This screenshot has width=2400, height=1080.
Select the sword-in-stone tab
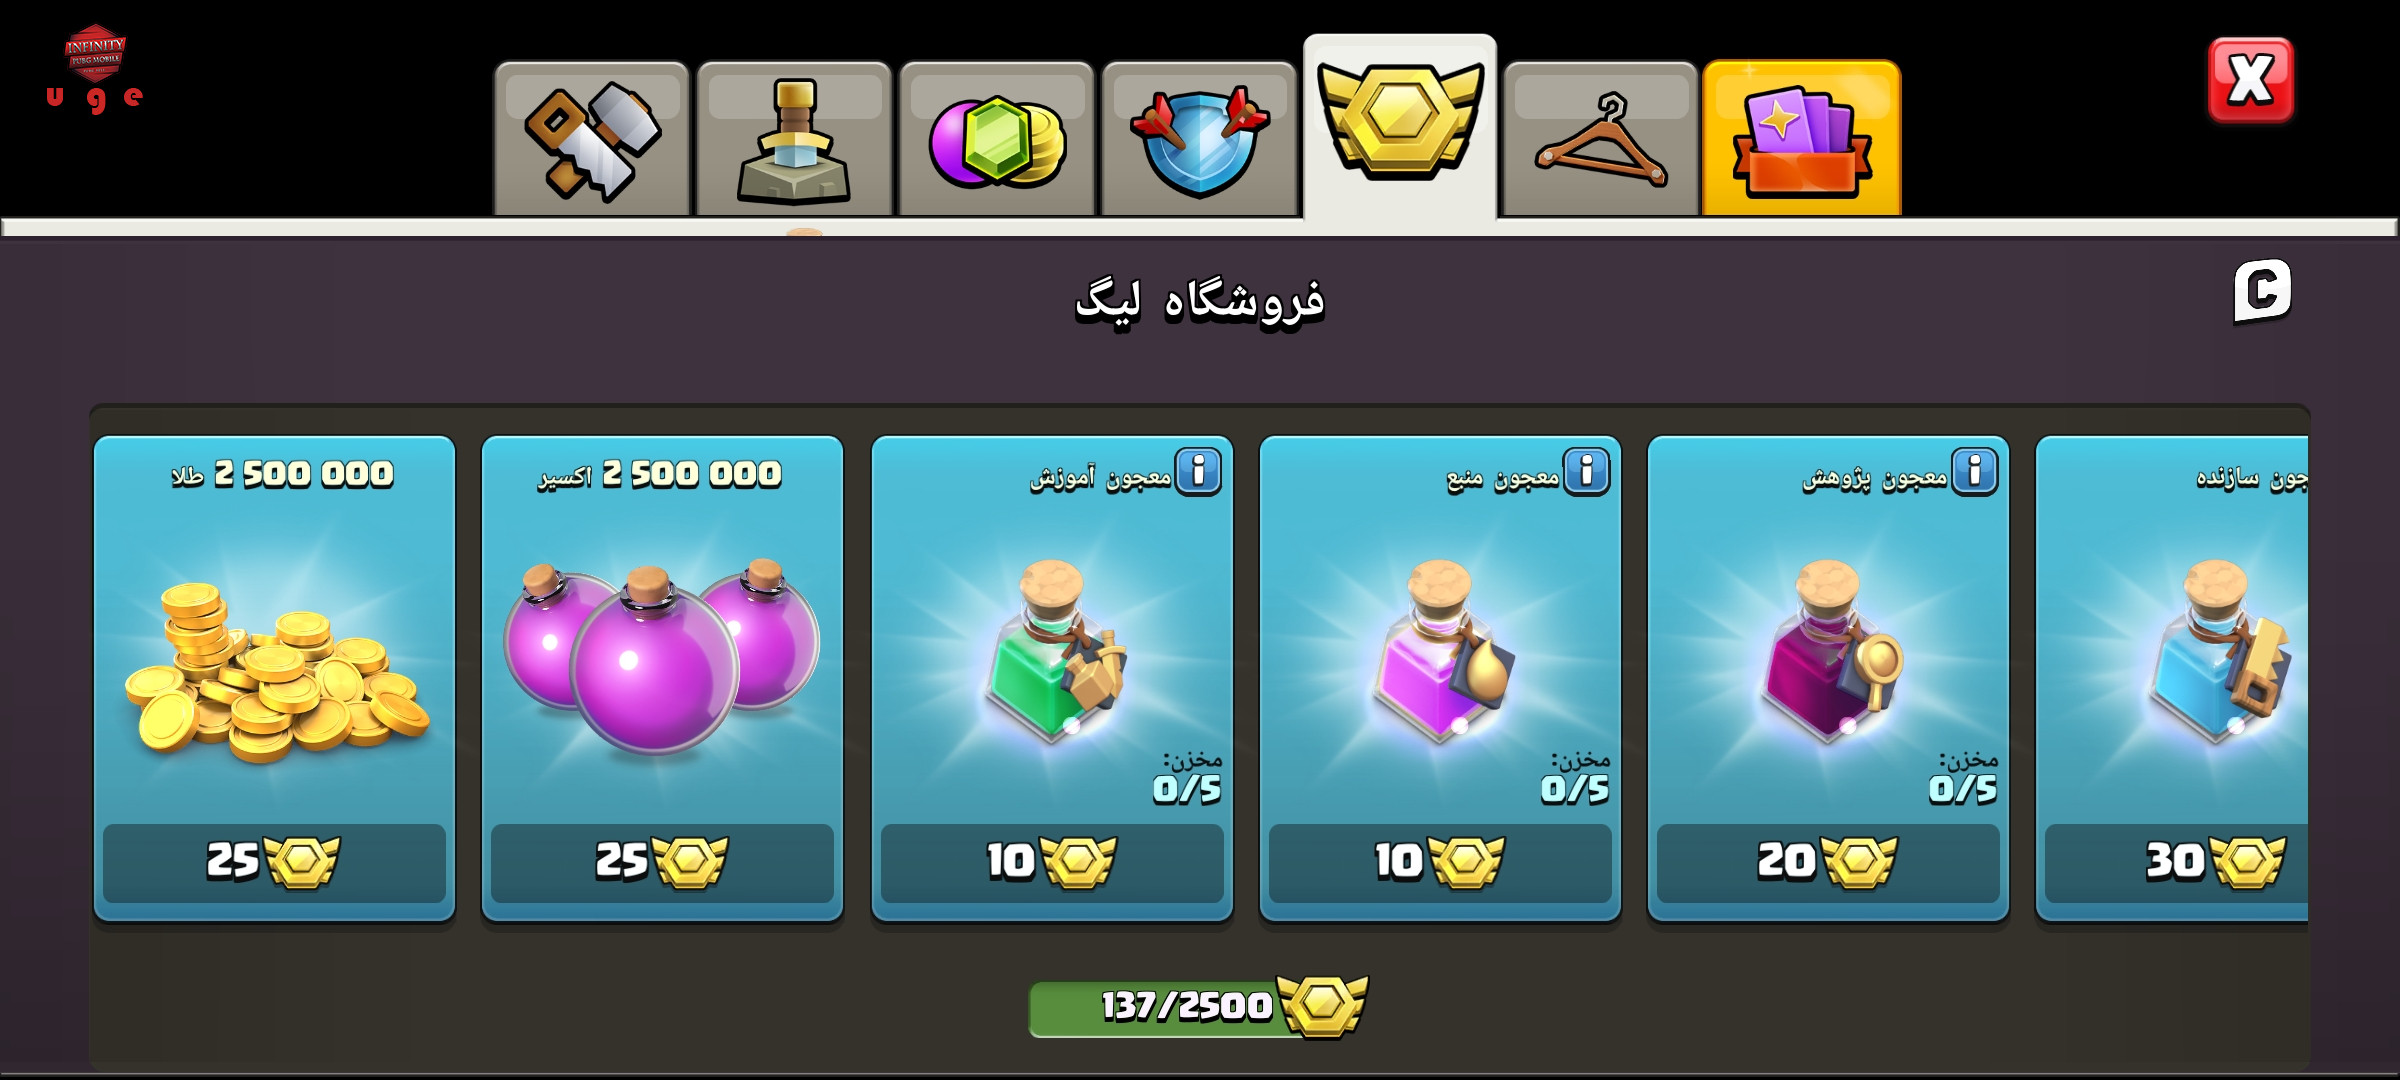pyautogui.click(x=794, y=140)
